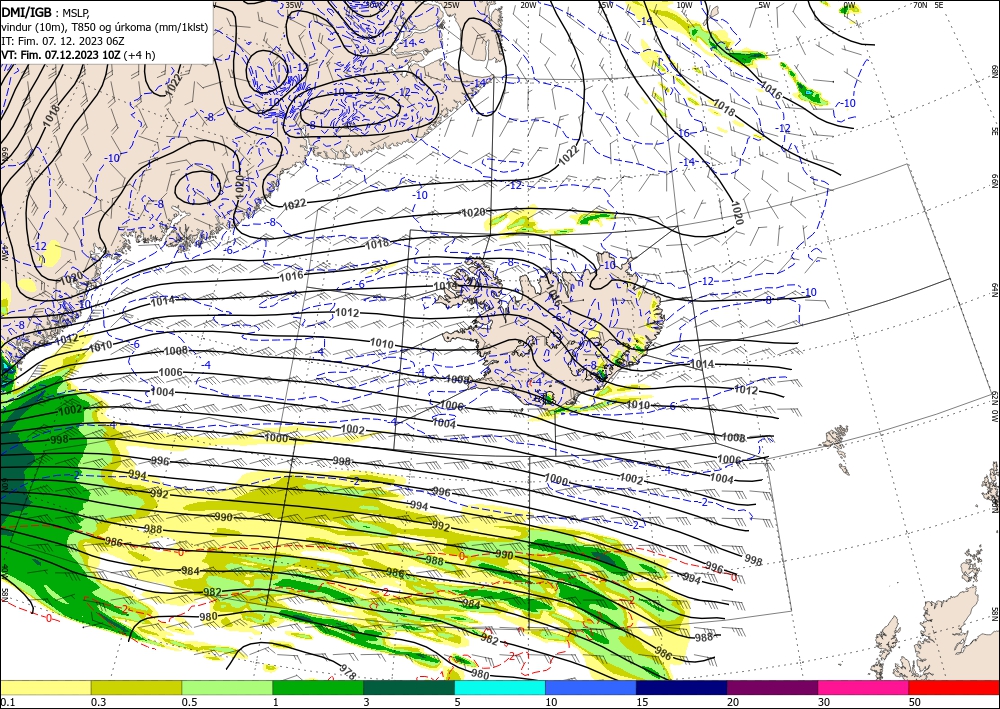This screenshot has height=709, width=1000.
Task: Click the '25W' longitude label
Action: (451, 4)
